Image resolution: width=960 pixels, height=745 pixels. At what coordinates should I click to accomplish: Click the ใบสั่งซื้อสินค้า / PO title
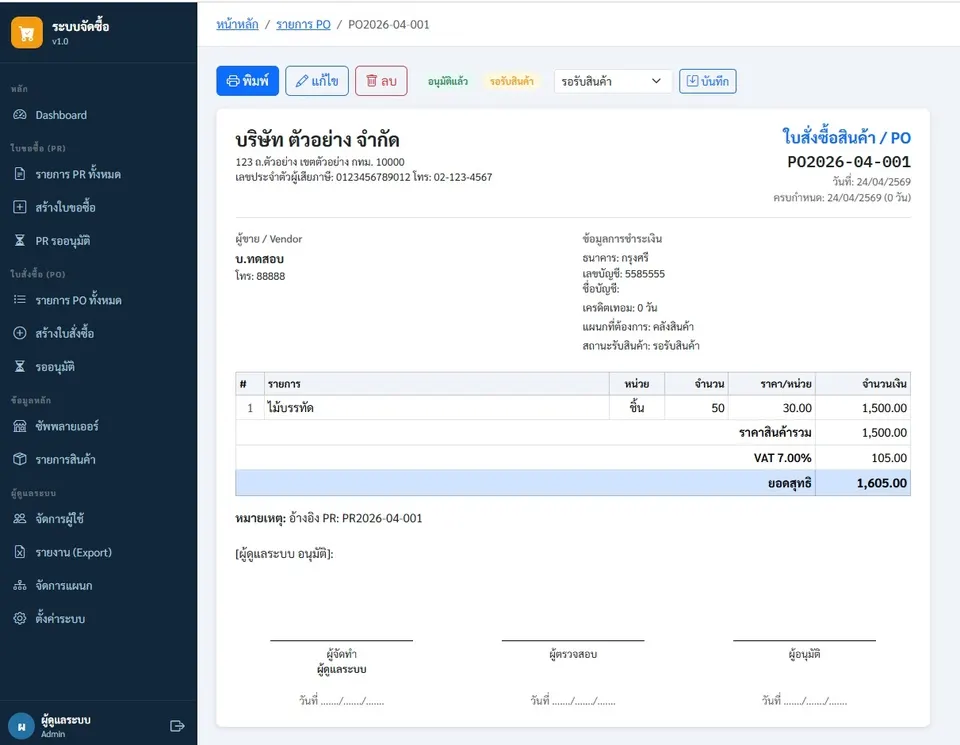(846, 137)
